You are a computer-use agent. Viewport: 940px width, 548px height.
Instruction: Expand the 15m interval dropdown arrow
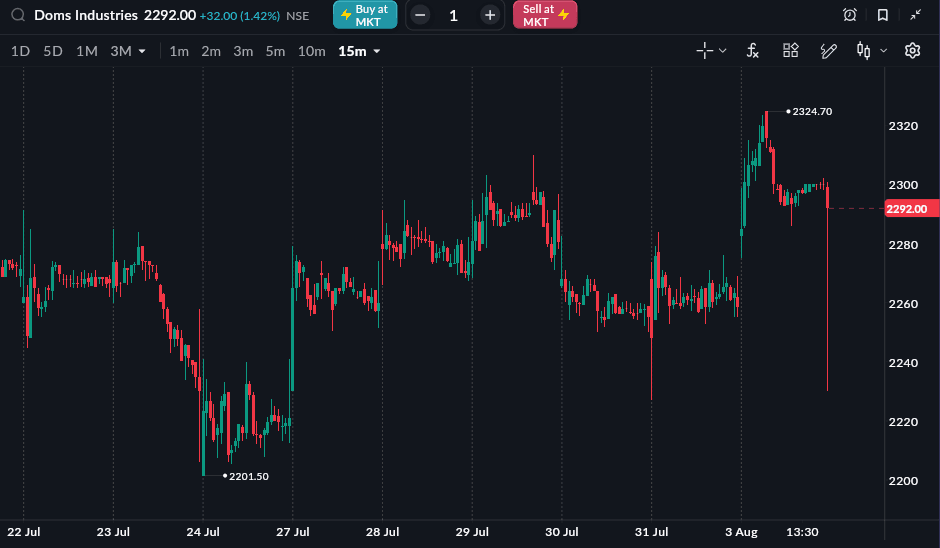click(376, 52)
